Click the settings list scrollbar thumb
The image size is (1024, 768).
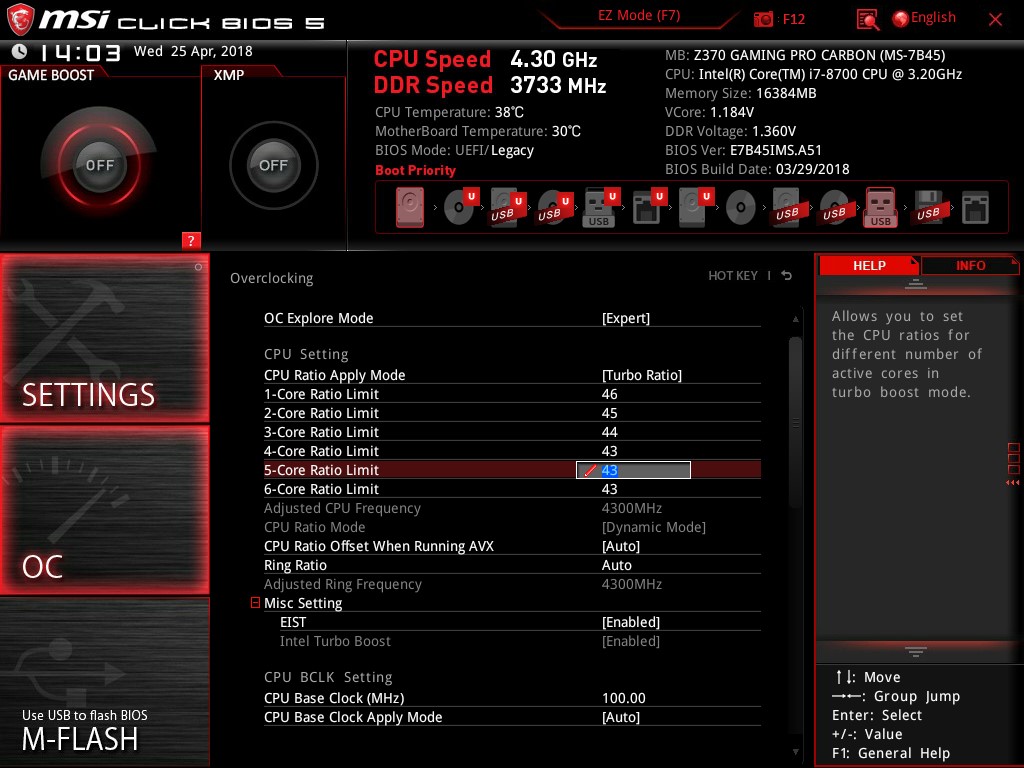point(795,422)
